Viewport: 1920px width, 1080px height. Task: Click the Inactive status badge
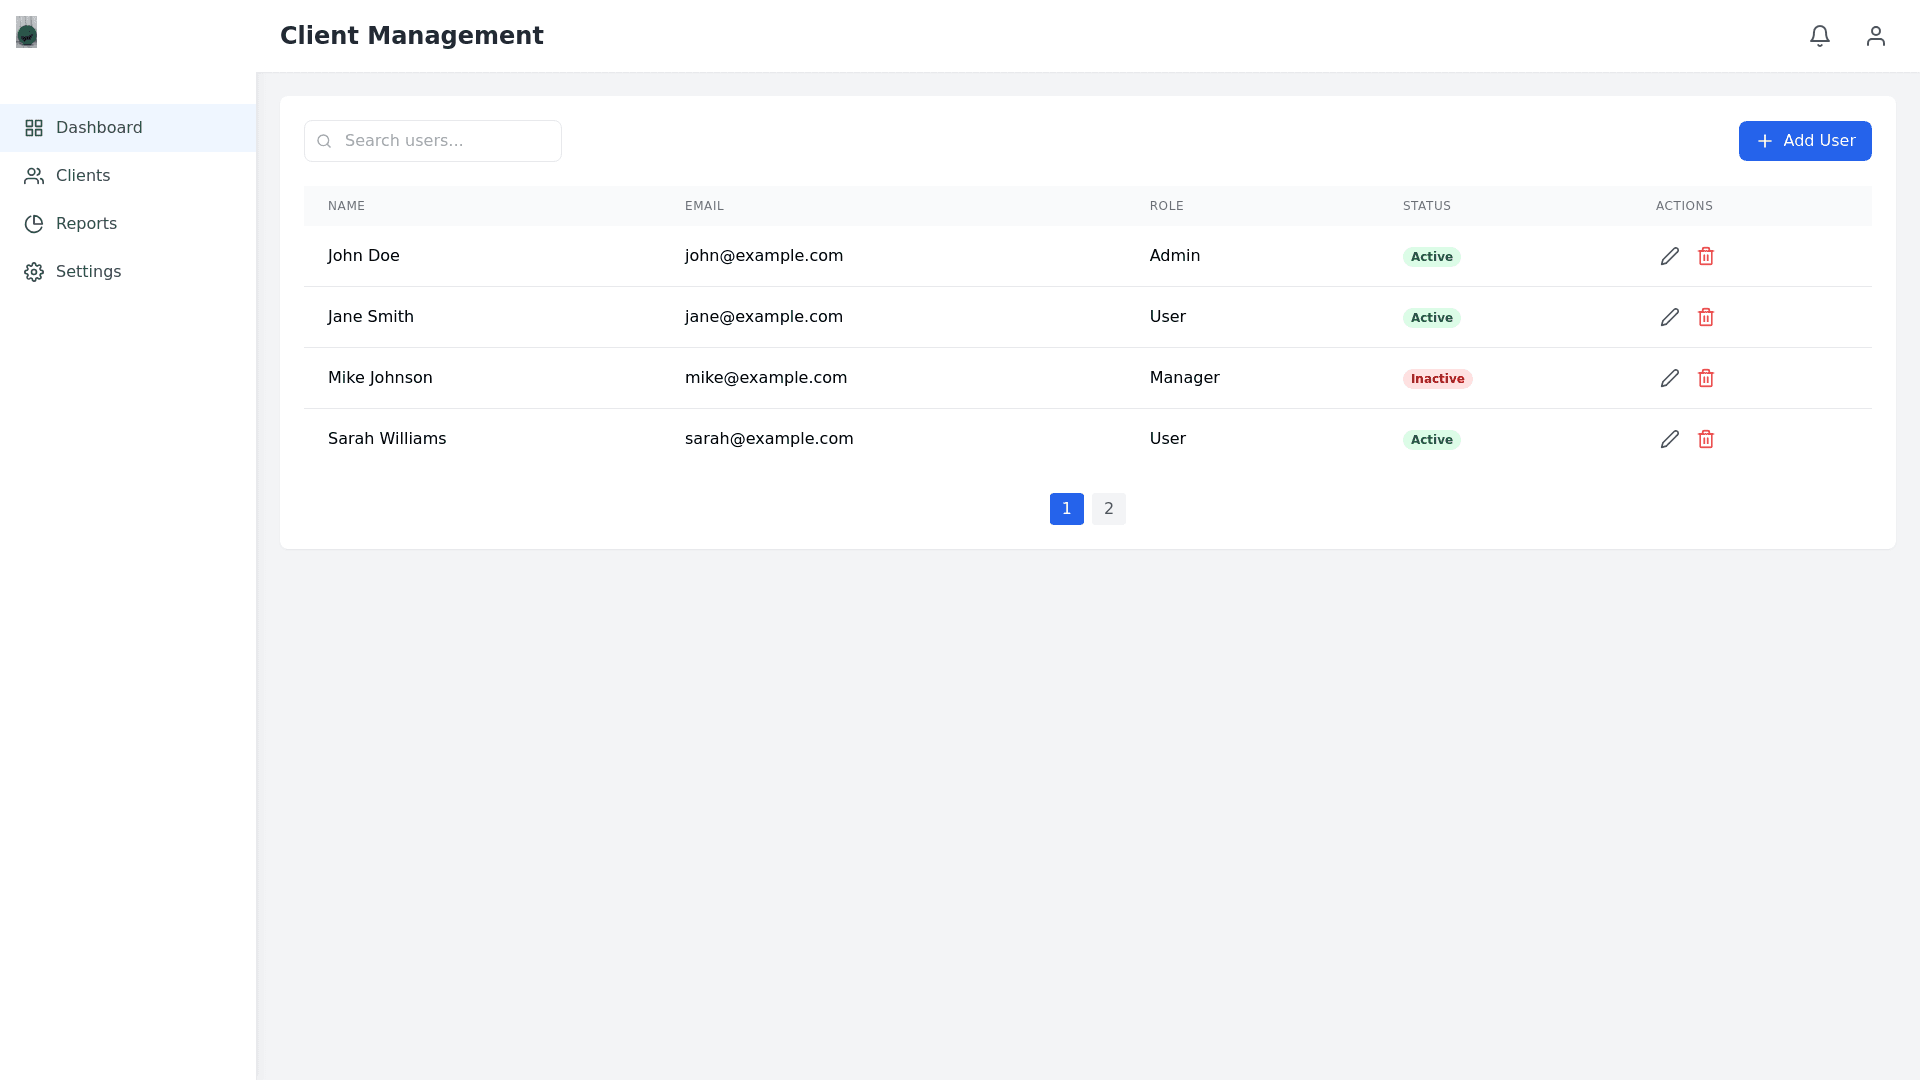1437,379
